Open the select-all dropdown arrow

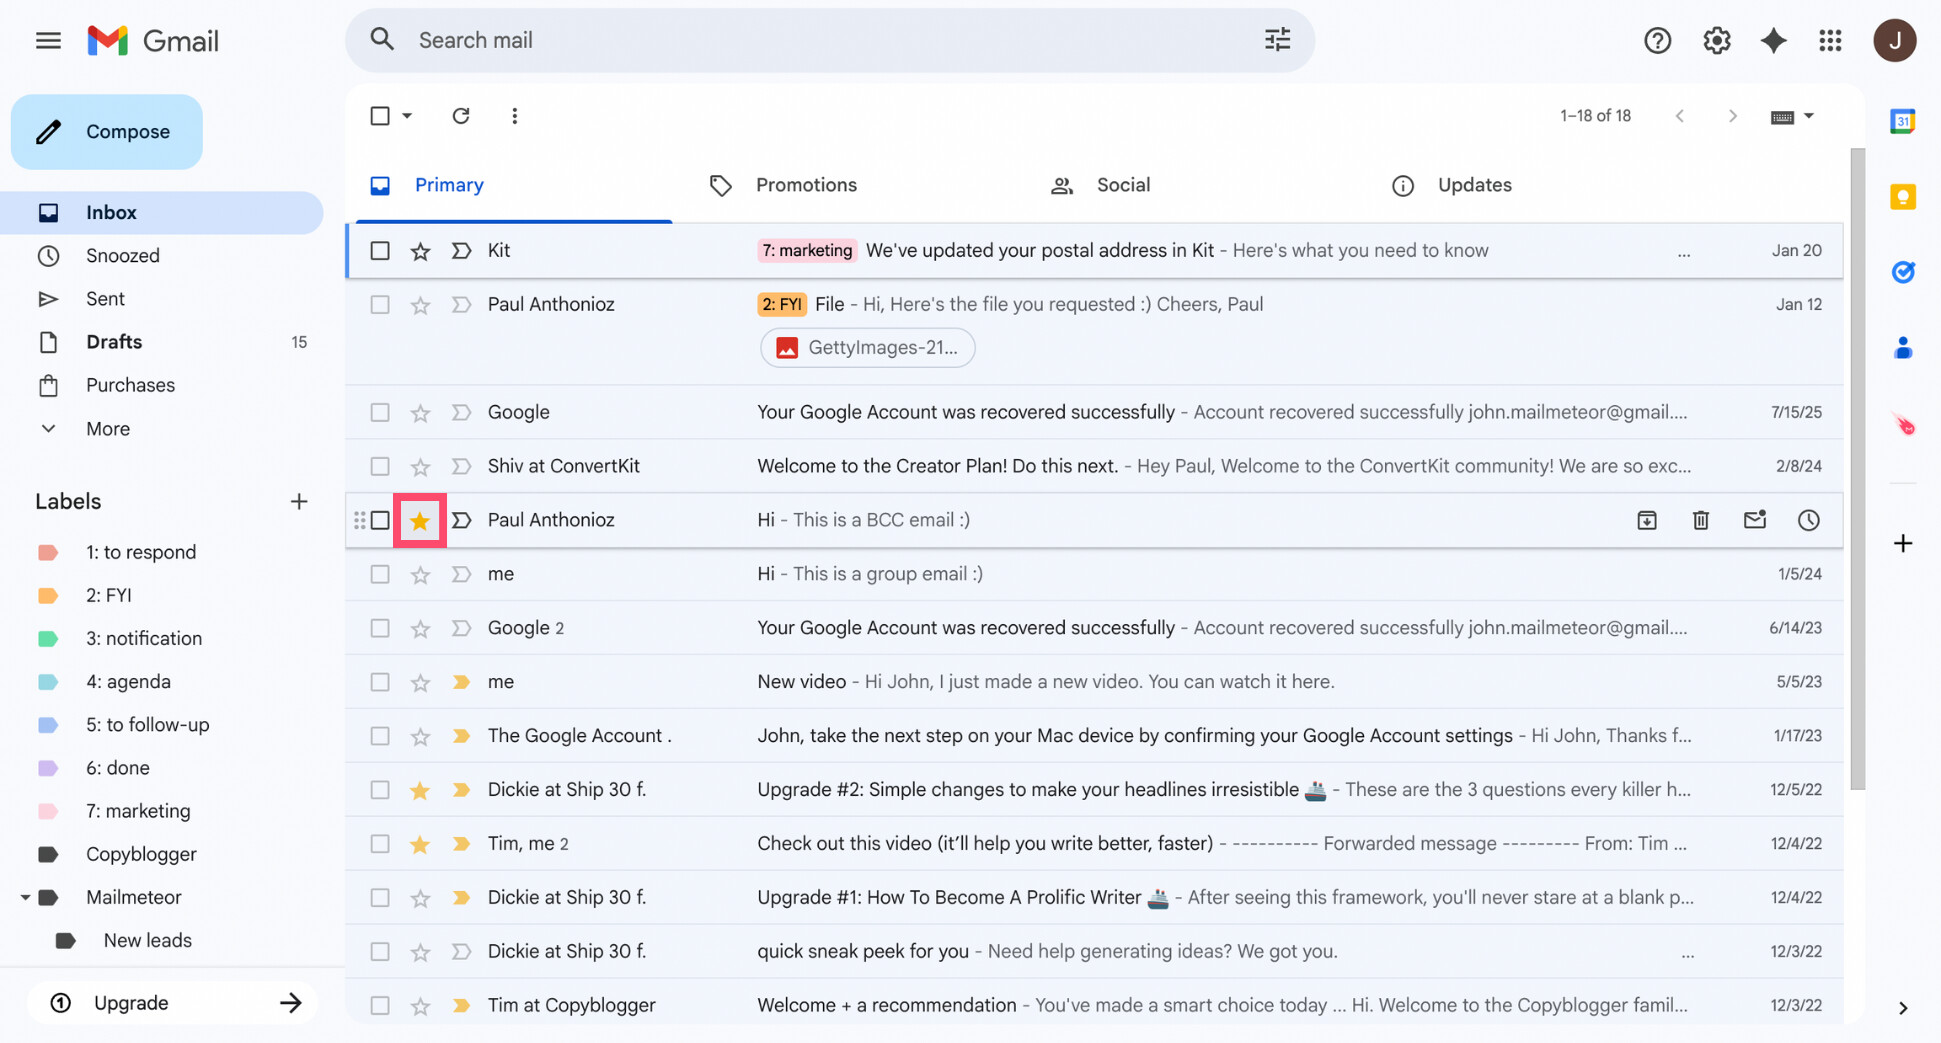(x=408, y=115)
